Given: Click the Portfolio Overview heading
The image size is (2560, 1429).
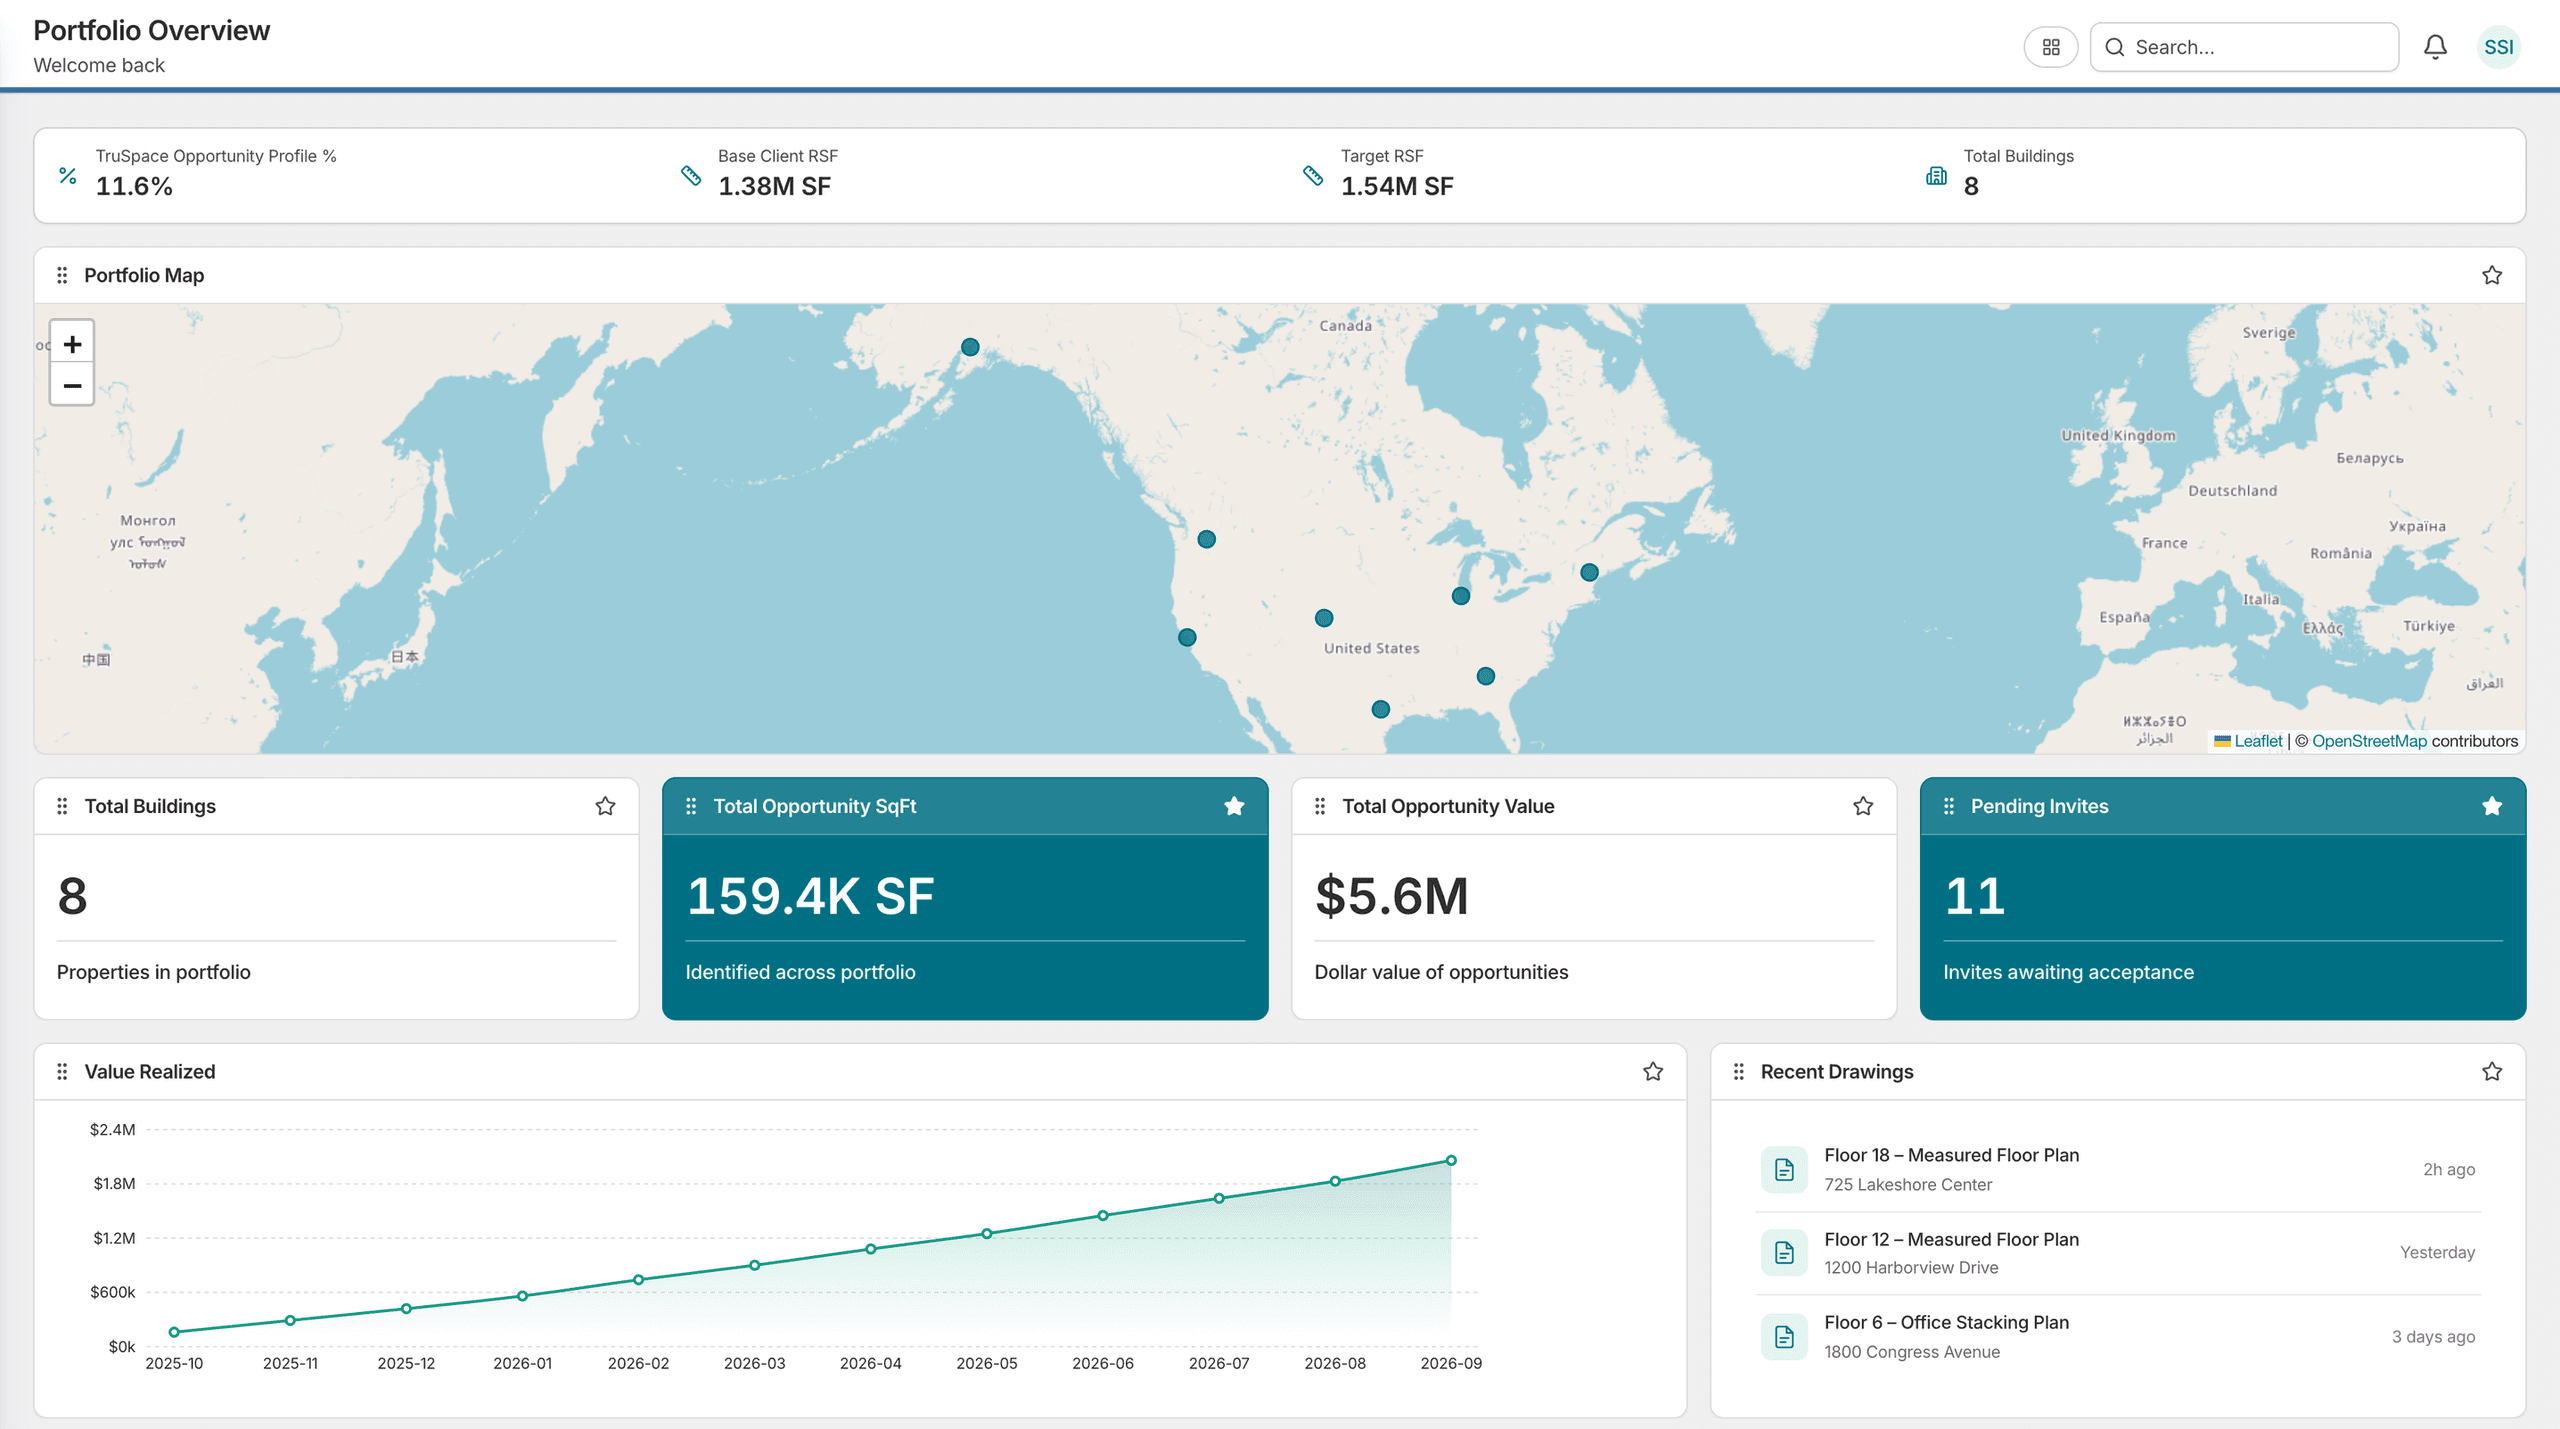Looking at the screenshot, I should [x=151, y=31].
